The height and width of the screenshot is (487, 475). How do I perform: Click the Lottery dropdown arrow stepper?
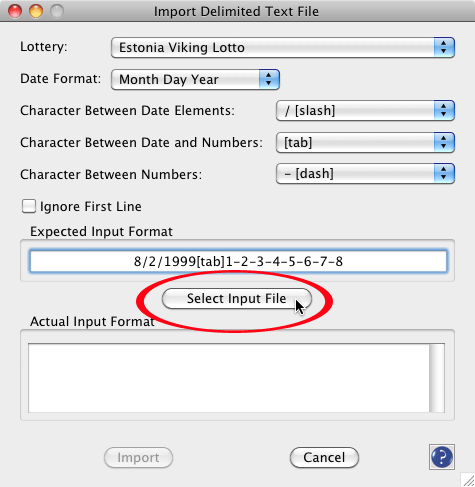pos(444,47)
